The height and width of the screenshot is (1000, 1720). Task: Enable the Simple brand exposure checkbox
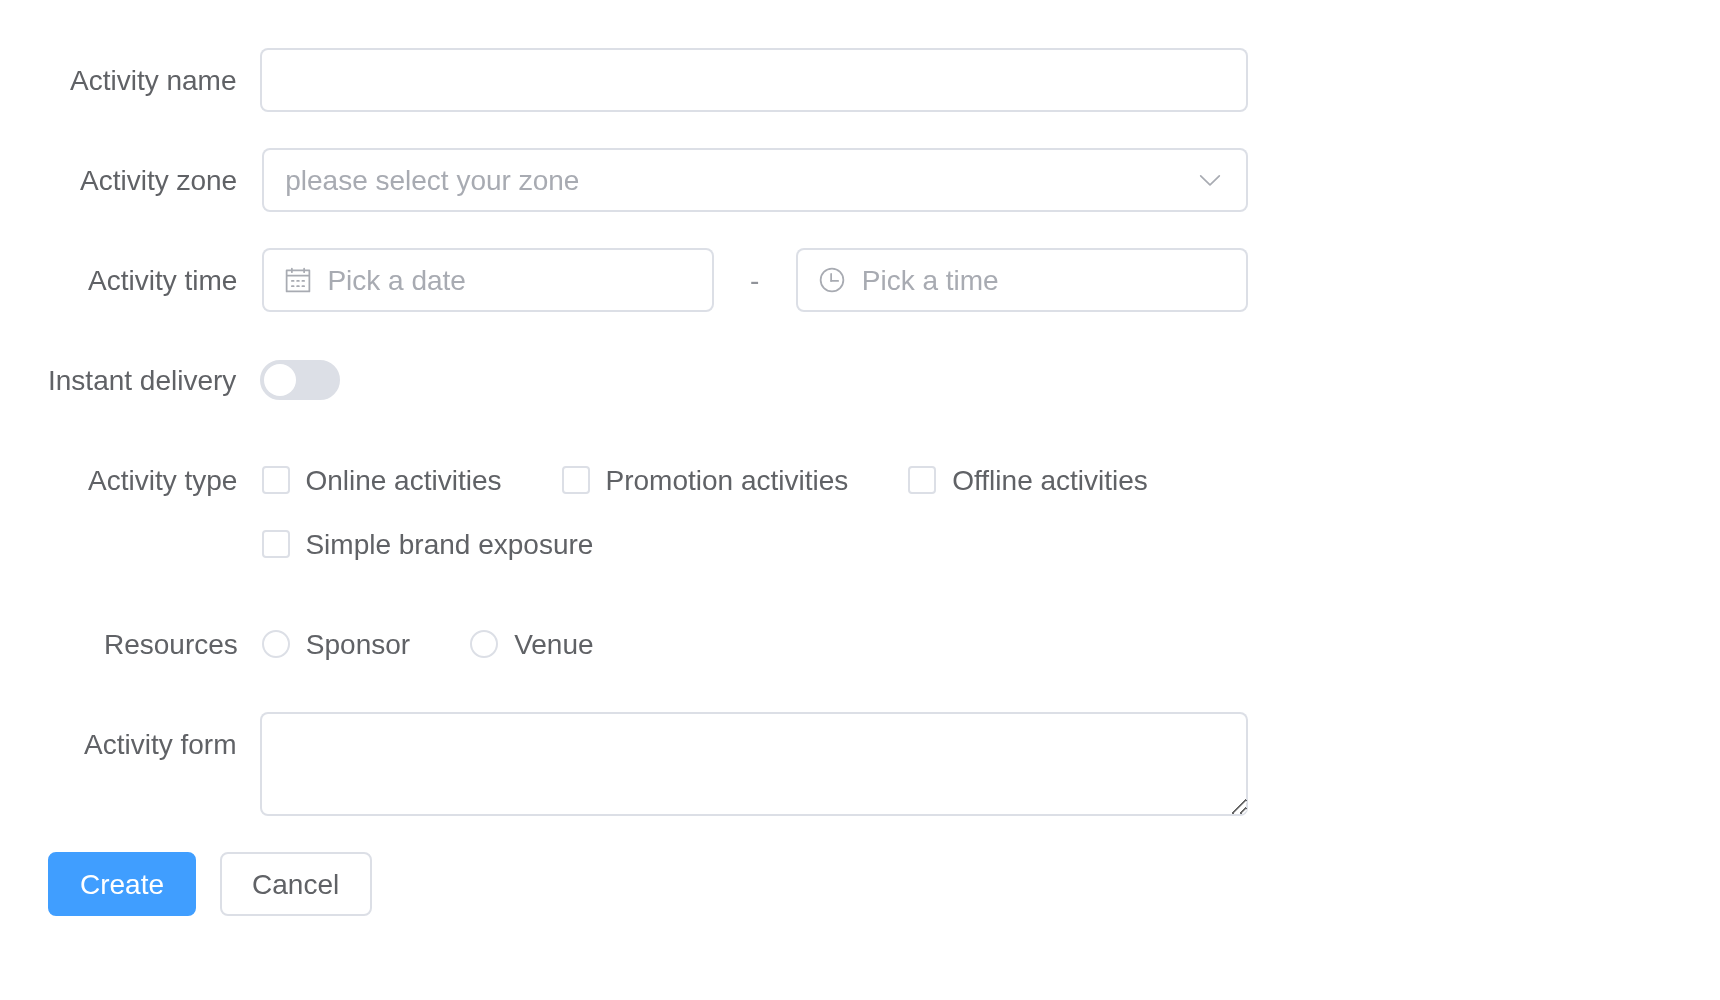pyautogui.click(x=276, y=544)
